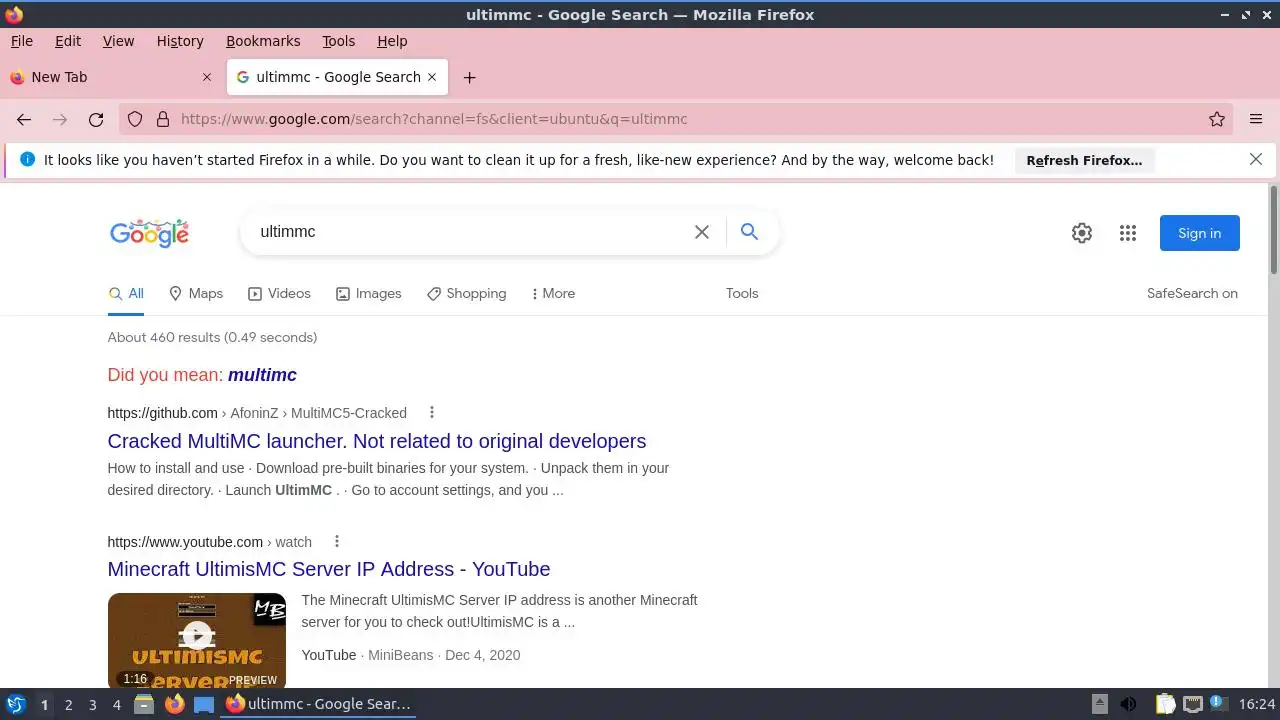Close the ultimmc Google Search tab
Viewport: 1280px width, 720px height.
(432, 77)
